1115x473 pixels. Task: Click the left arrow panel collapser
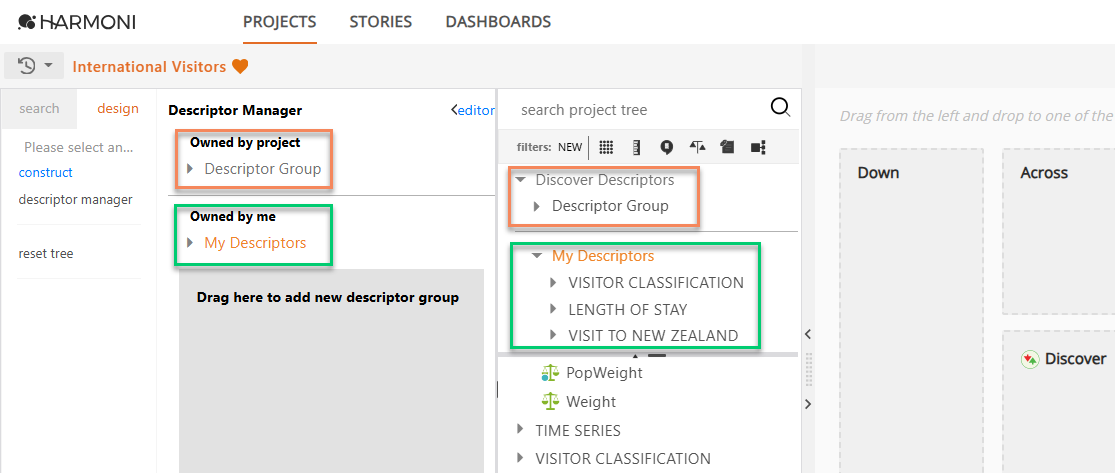point(807,334)
